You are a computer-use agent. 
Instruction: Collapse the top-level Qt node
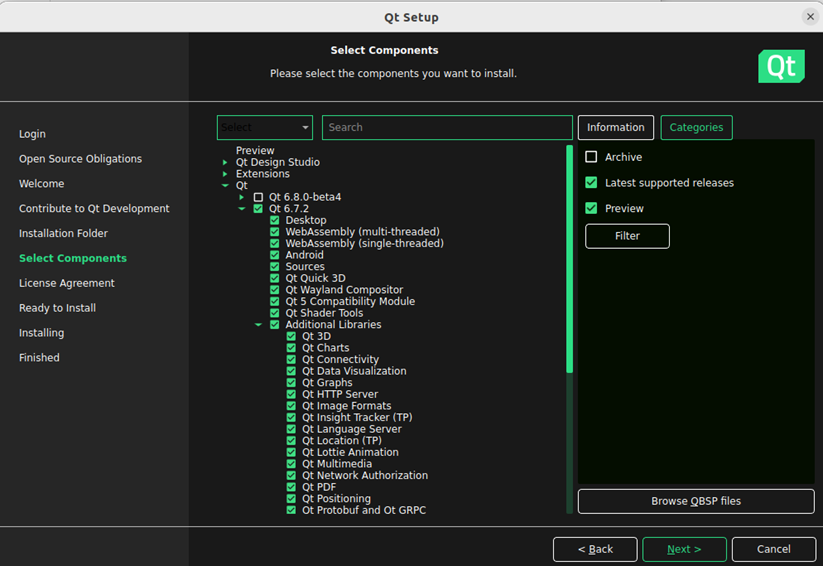225,185
